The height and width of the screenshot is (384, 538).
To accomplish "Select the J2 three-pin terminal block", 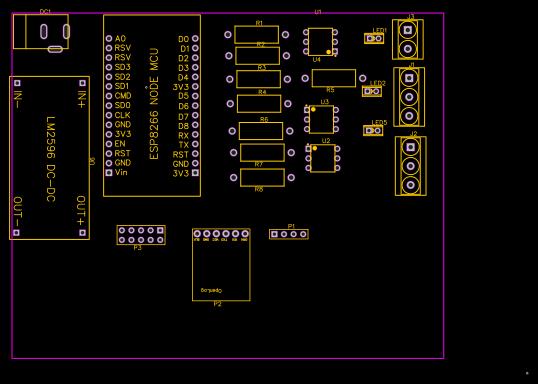I will [411, 166].
